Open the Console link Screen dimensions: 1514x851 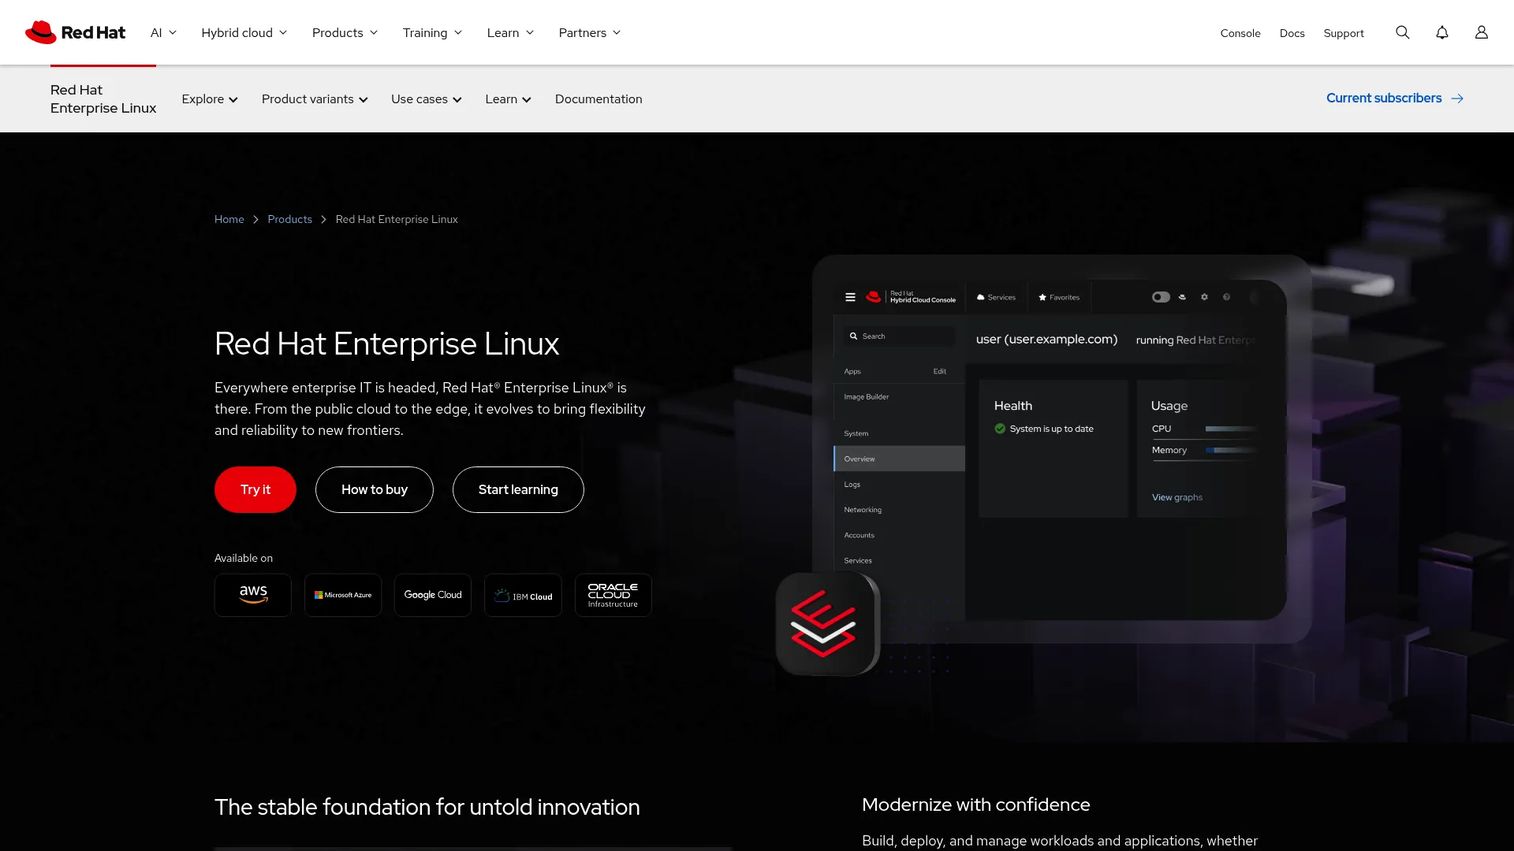pos(1240,33)
